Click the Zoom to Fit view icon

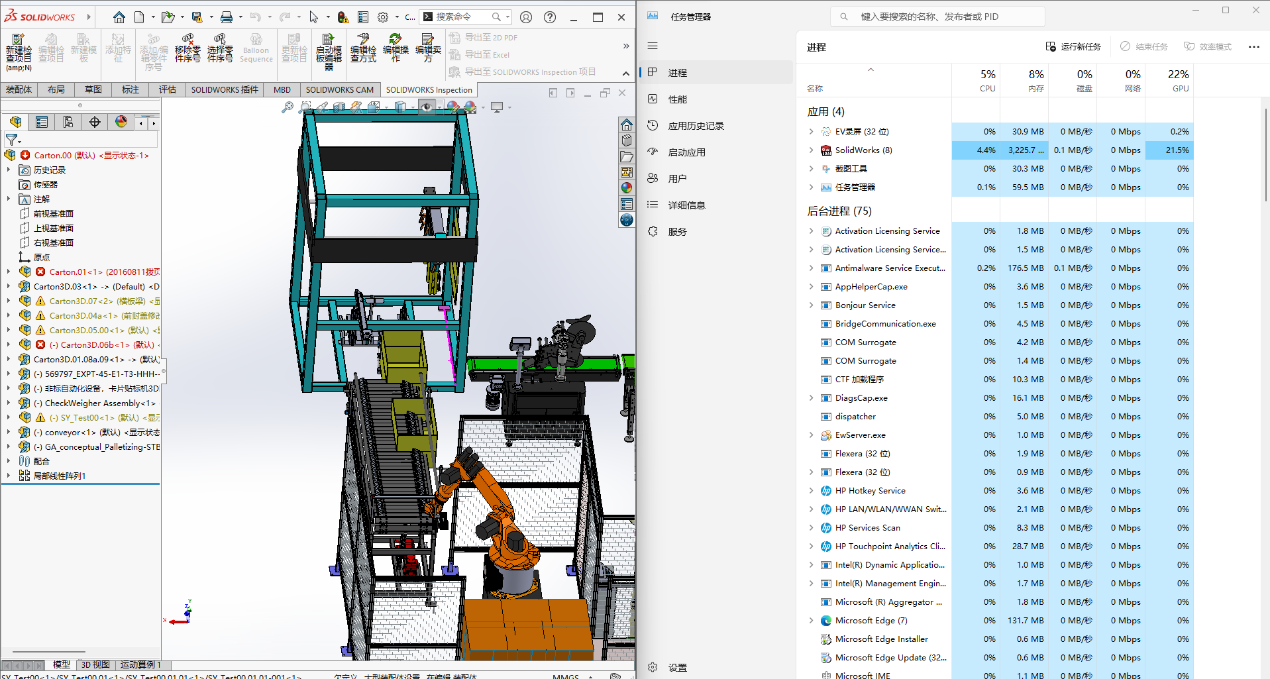pos(287,107)
